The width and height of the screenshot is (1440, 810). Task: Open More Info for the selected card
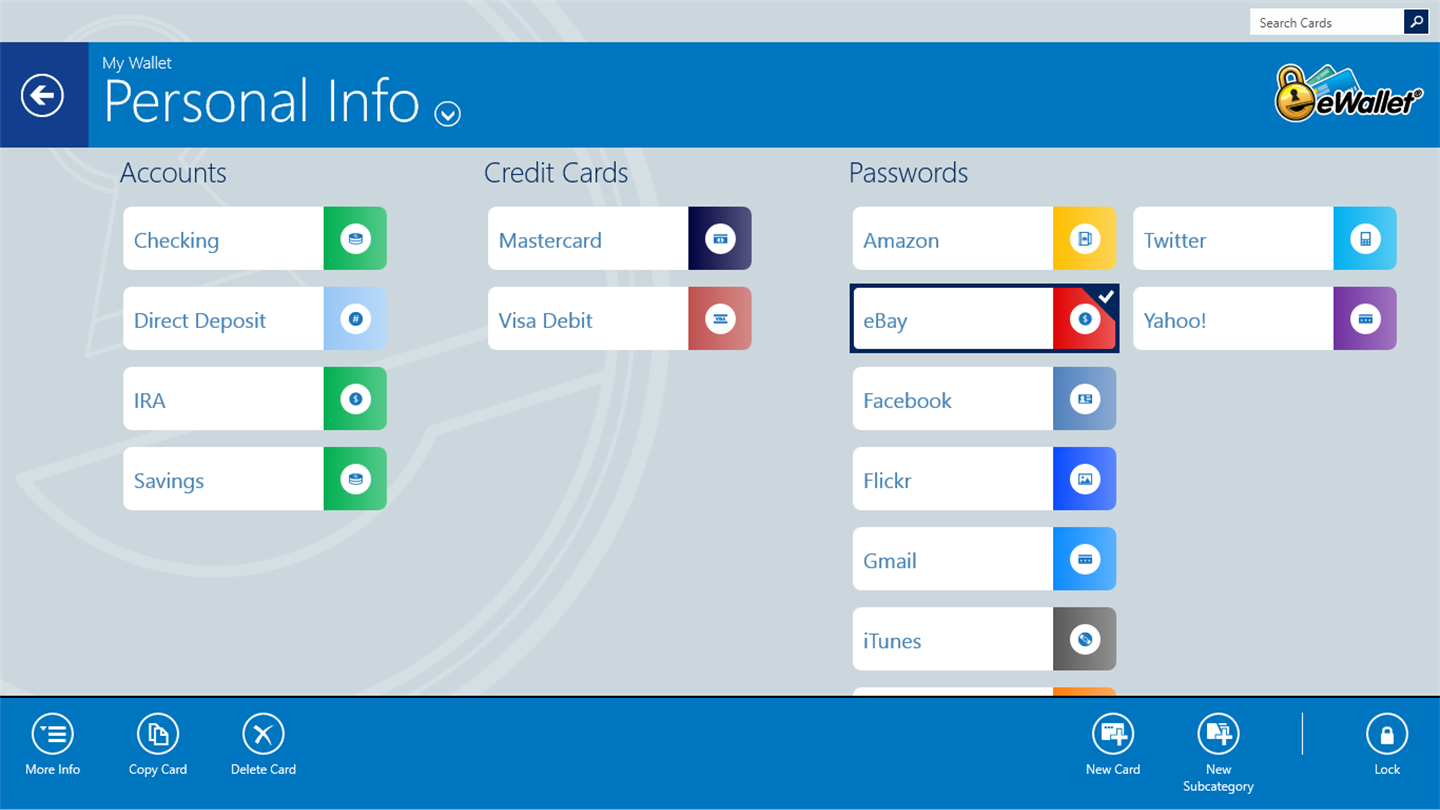click(53, 745)
